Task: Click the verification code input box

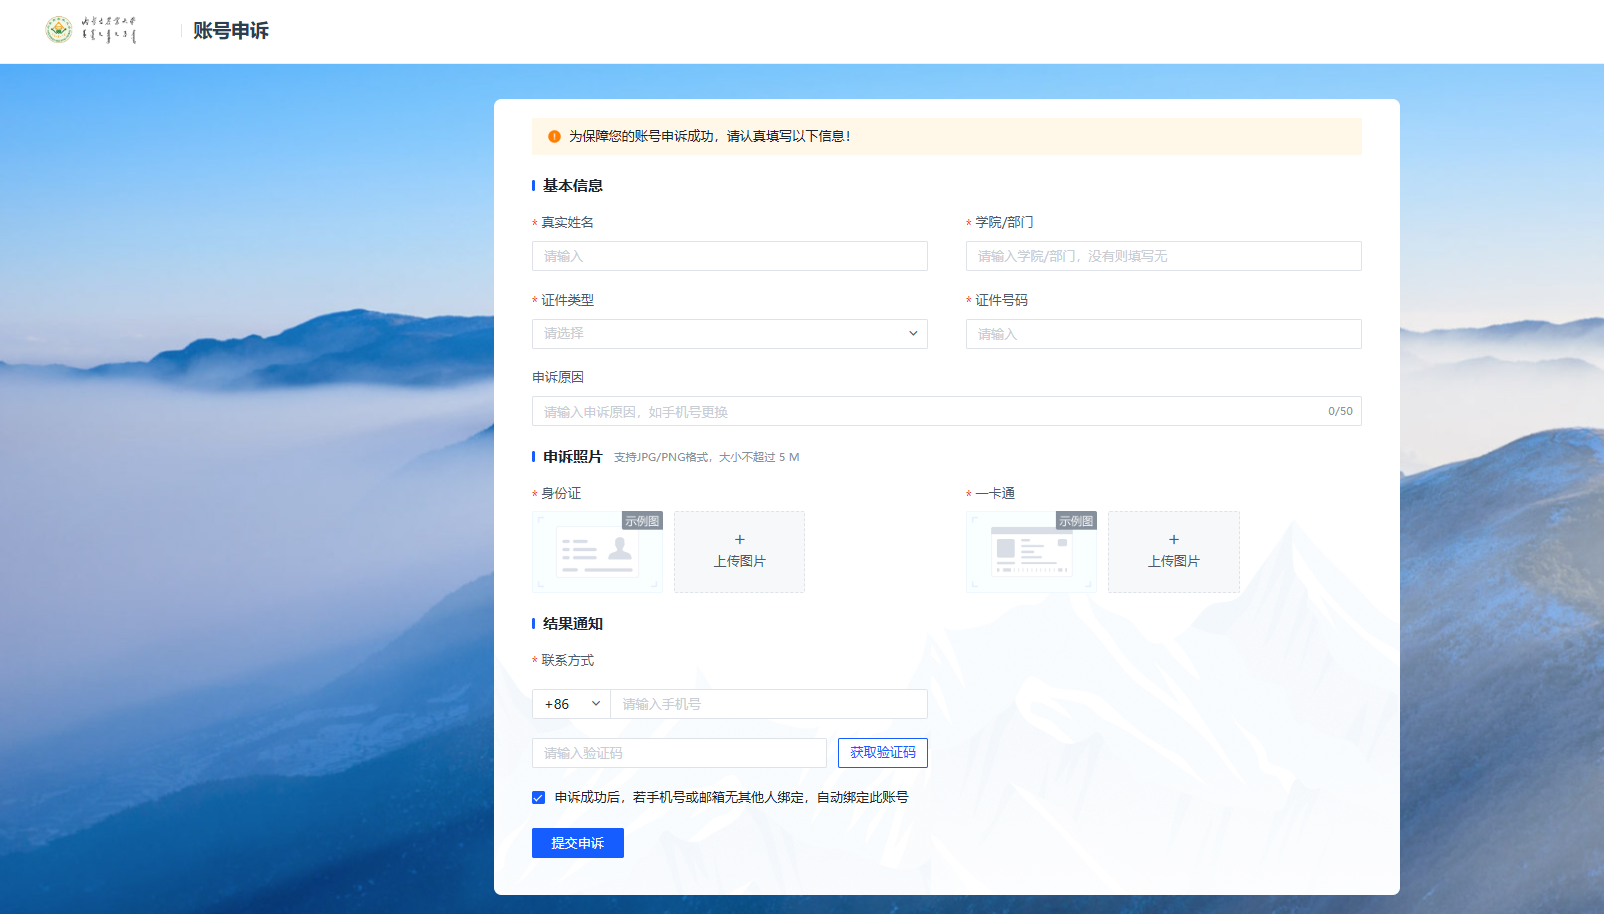Action: coord(679,753)
